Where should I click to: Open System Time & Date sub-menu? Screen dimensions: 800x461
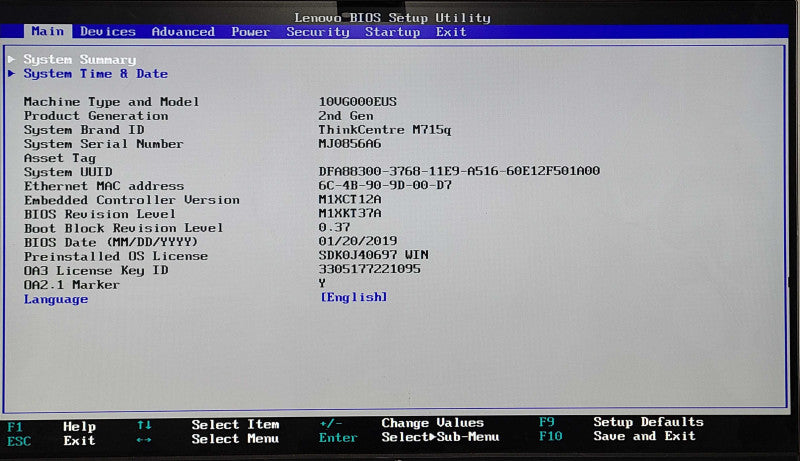pyautogui.click(x=95, y=74)
